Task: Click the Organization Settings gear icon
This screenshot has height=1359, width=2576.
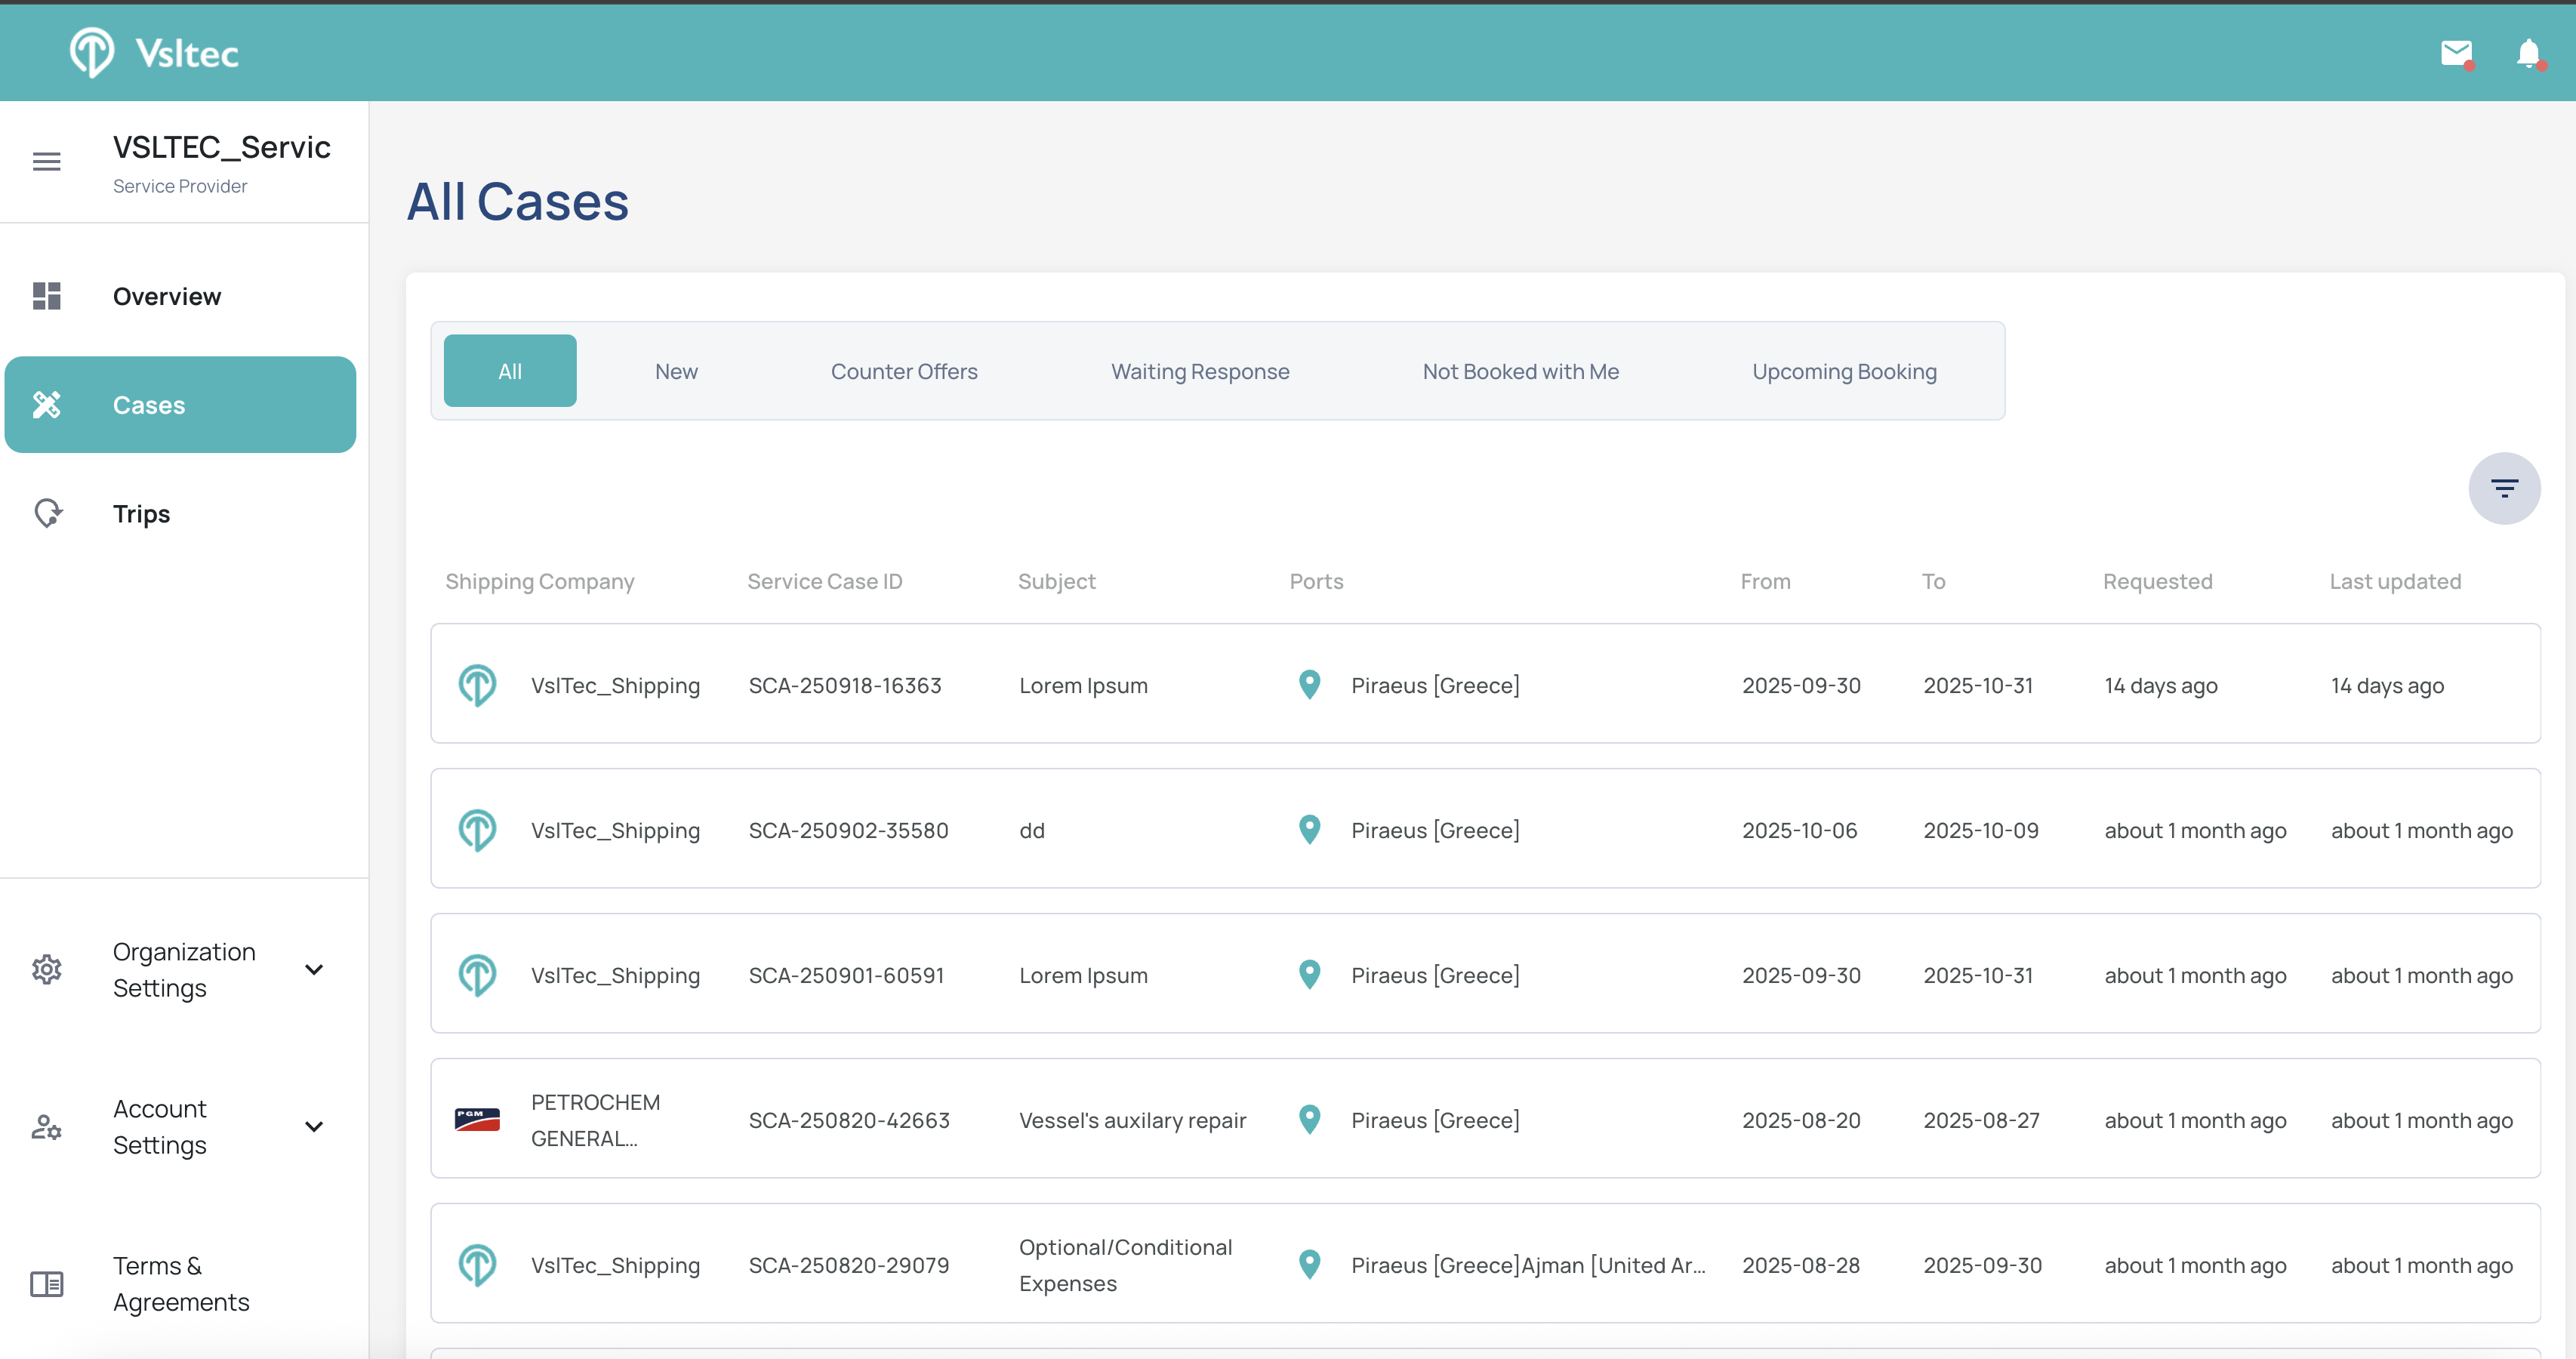Action: click(47, 969)
